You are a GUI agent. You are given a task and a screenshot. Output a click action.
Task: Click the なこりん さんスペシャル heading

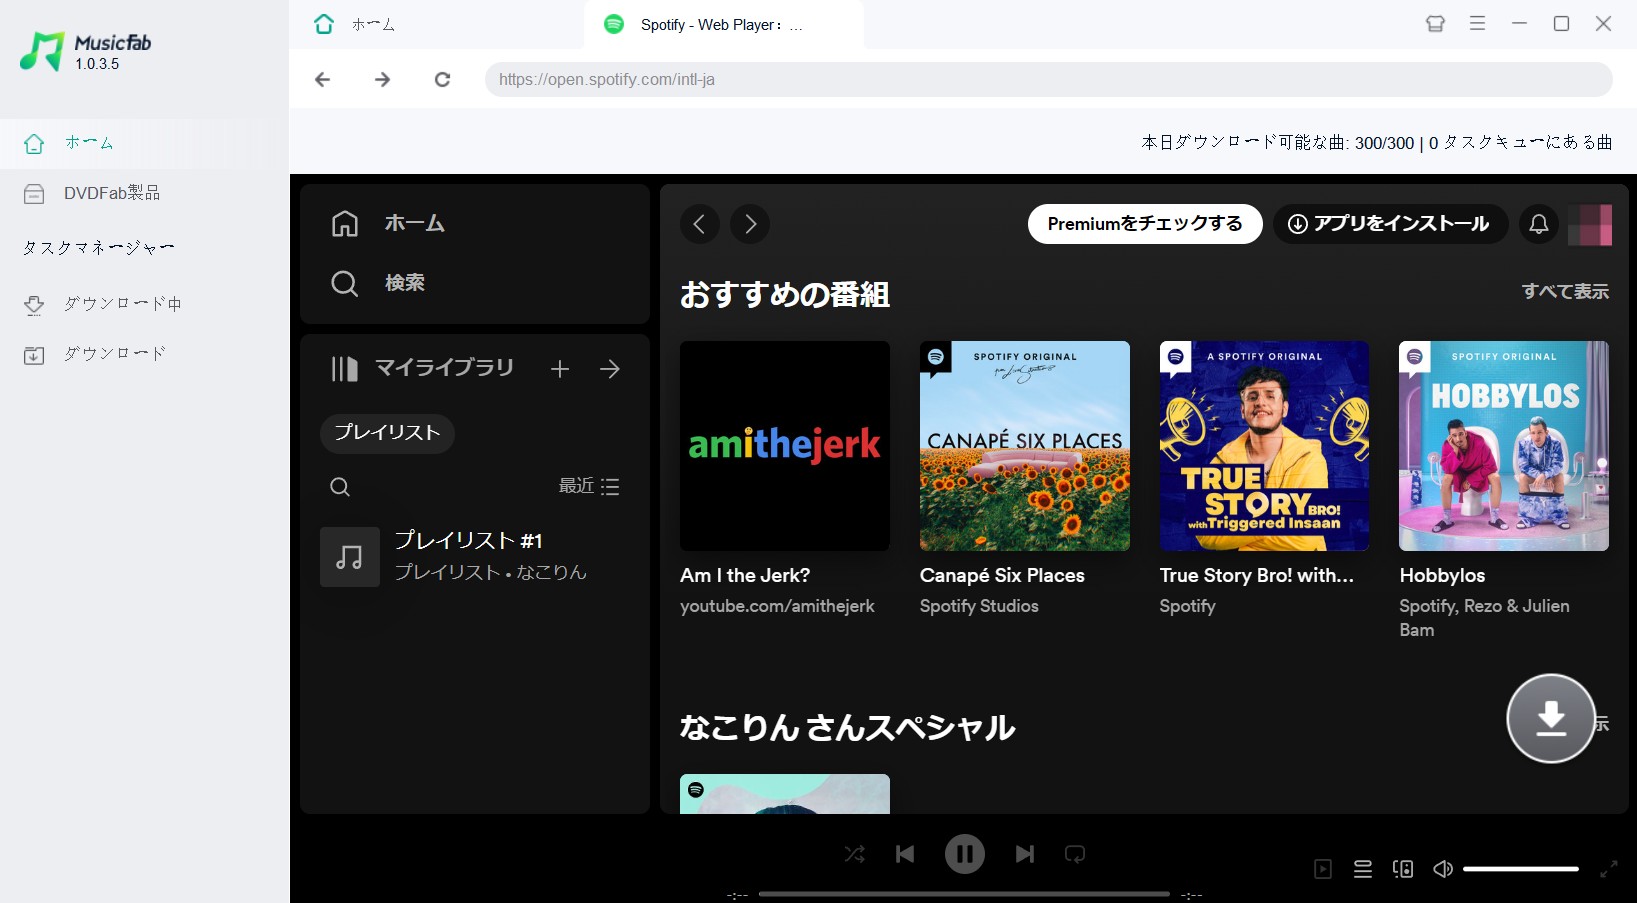(x=847, y=727)
